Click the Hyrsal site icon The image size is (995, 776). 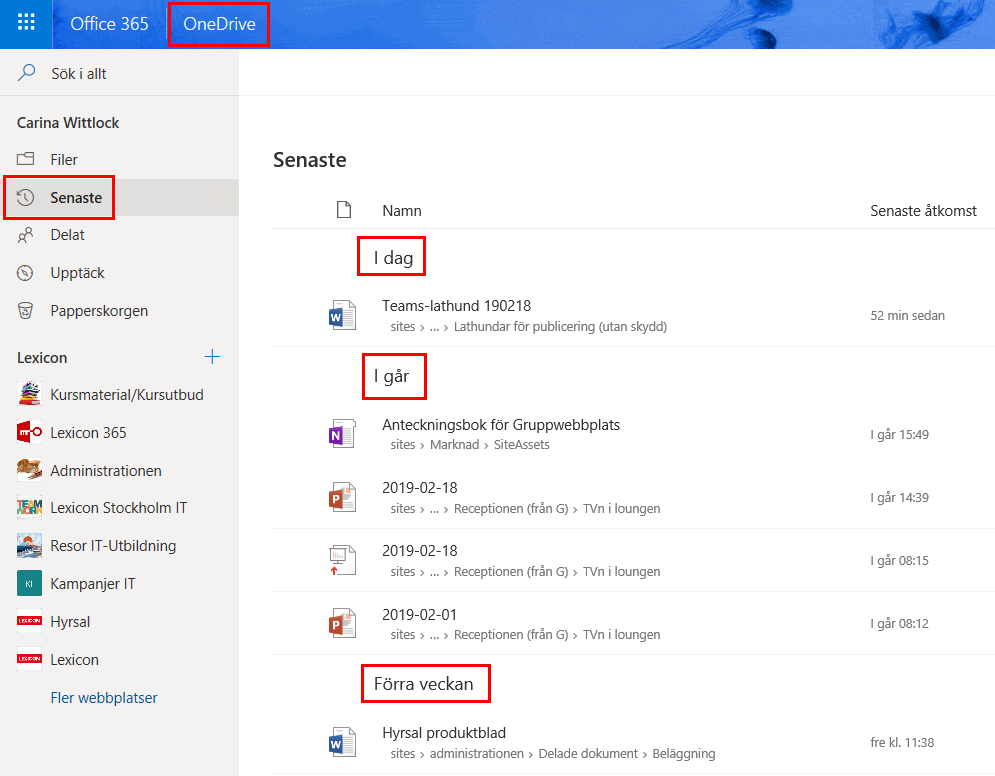click(x=29, y=621)
